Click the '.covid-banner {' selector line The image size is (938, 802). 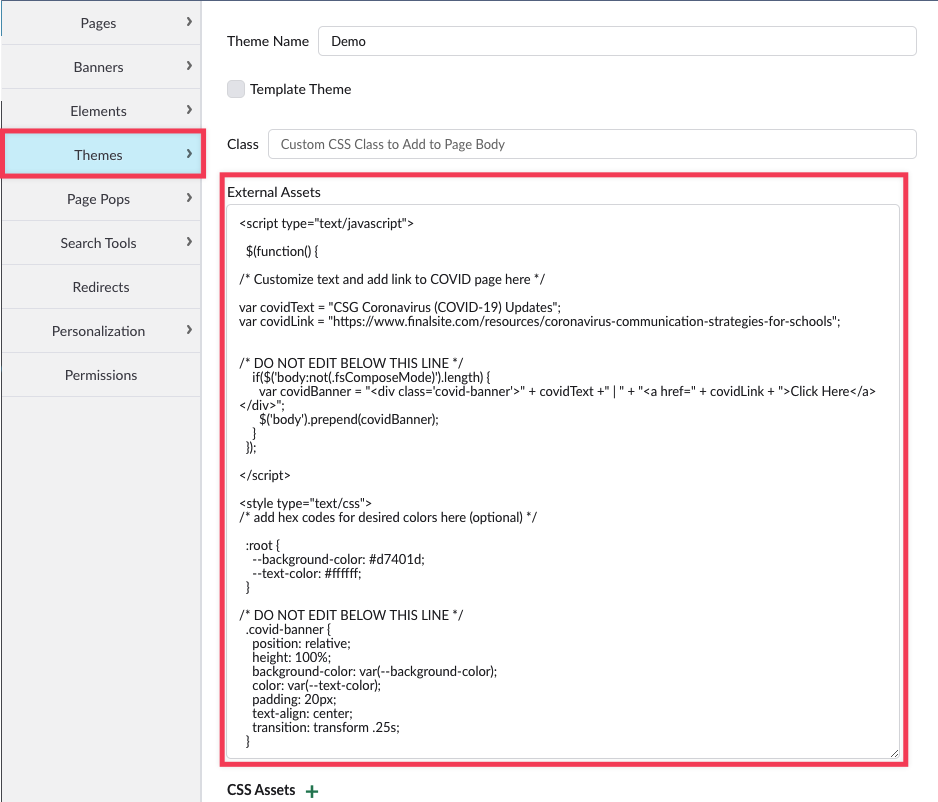(288, 630)
